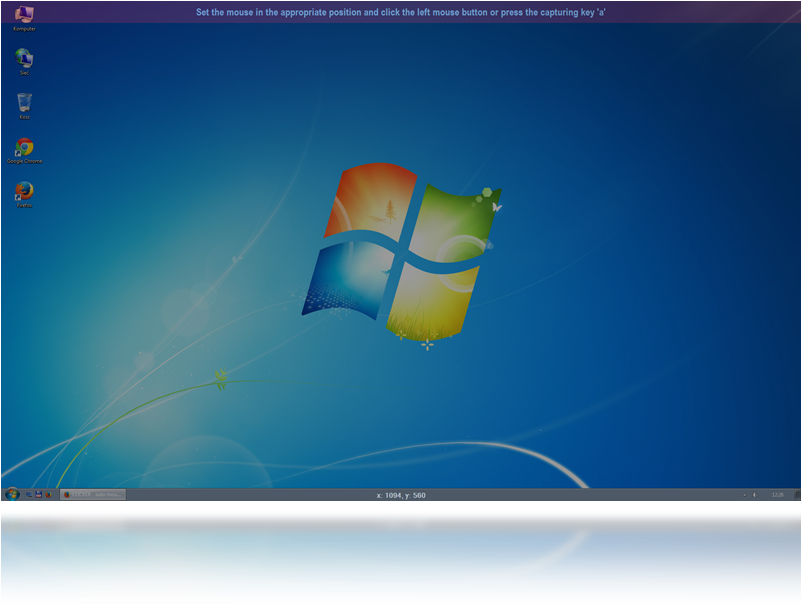Select the Komputer desktop icon

tap(24, 17)
